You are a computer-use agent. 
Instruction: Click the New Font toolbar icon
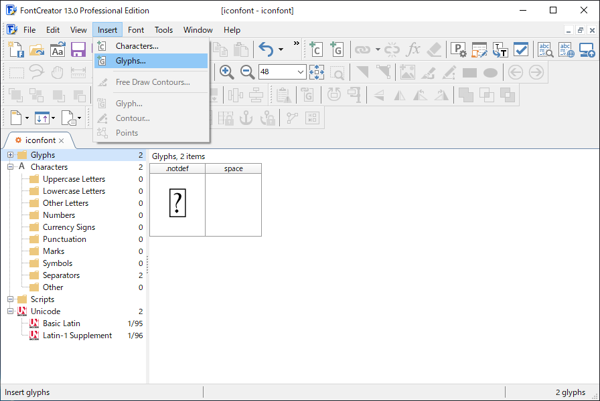point(16,49)
